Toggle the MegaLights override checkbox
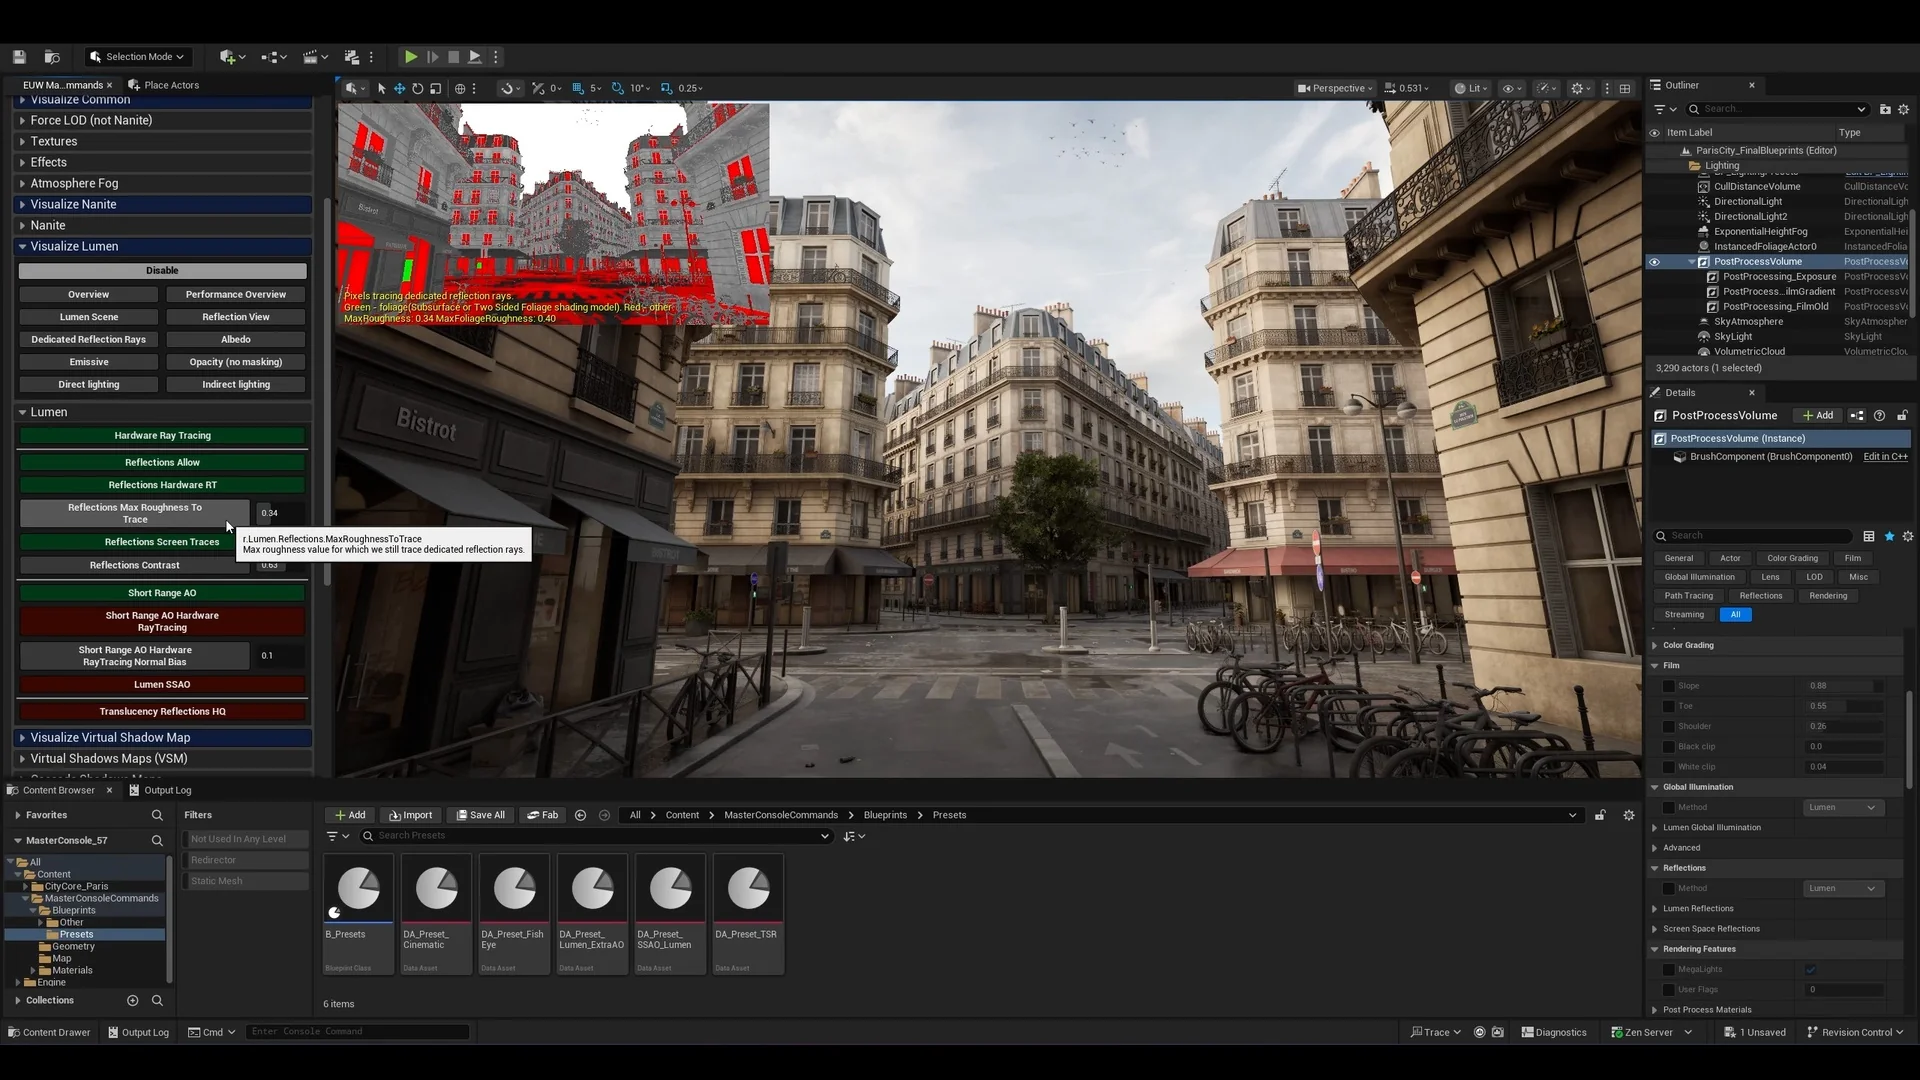The width and height of the screenshot is (1920, 1080). (1668, 969)
